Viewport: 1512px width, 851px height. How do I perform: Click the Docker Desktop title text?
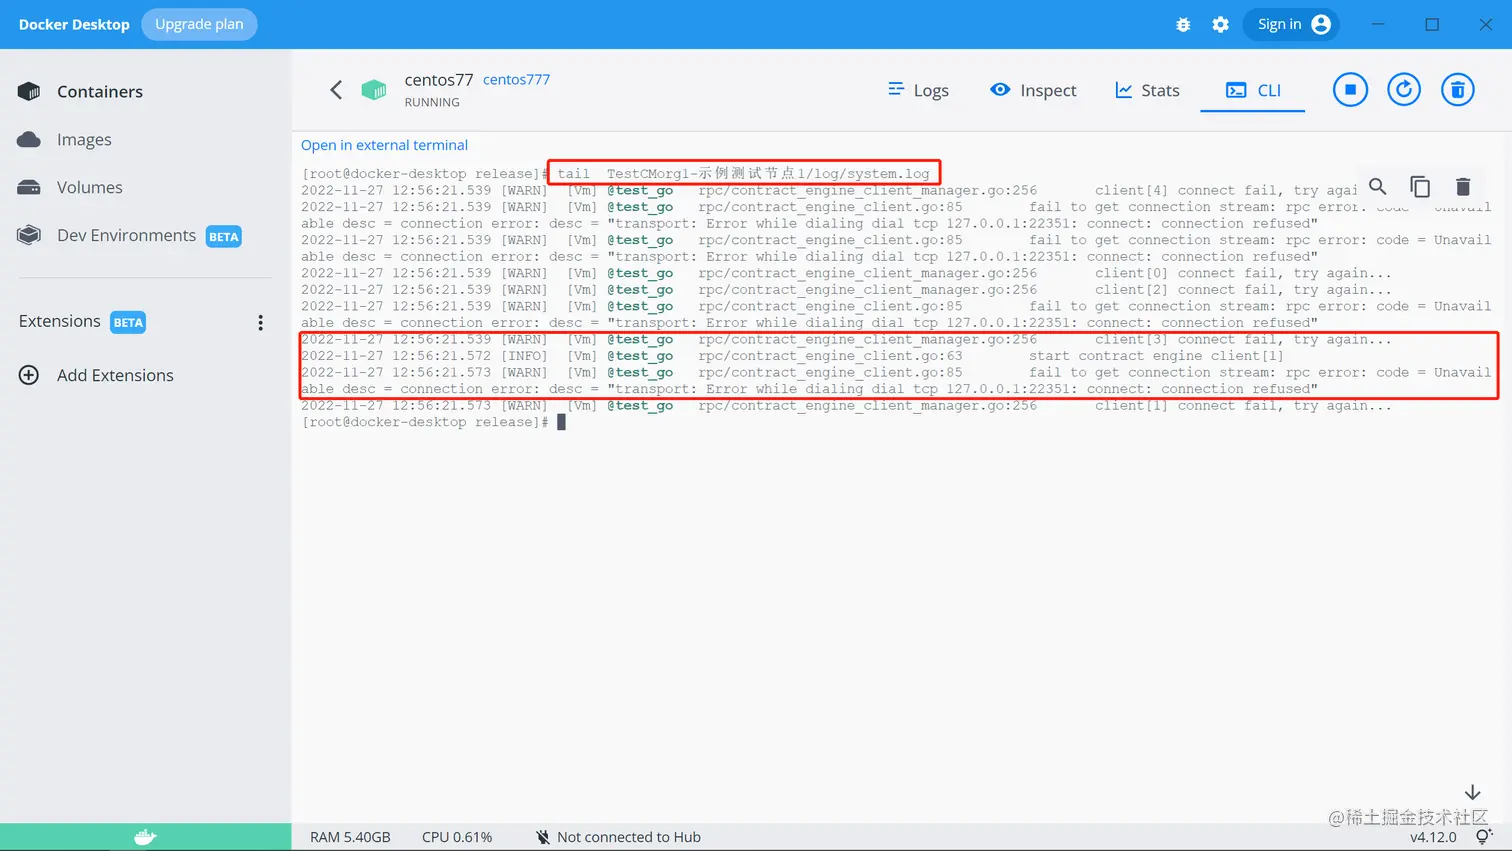74,24
